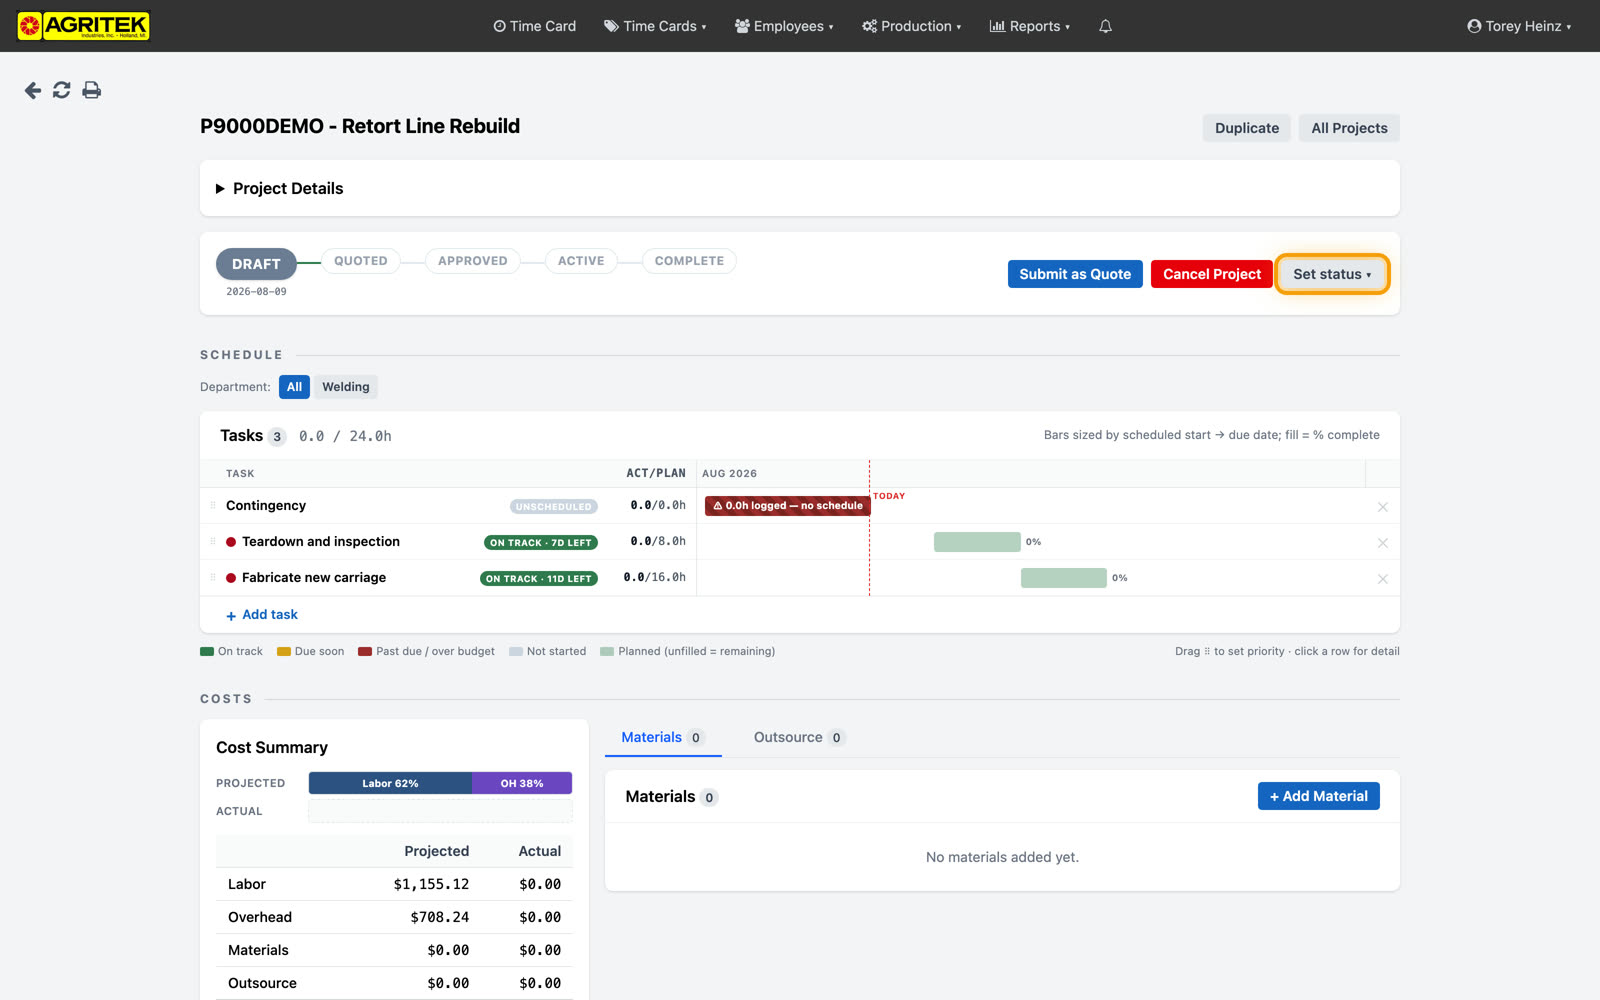Grab the Teardown and inspection drag handle
Screen dimensions: 1600x1000
(x=213, y=541)
